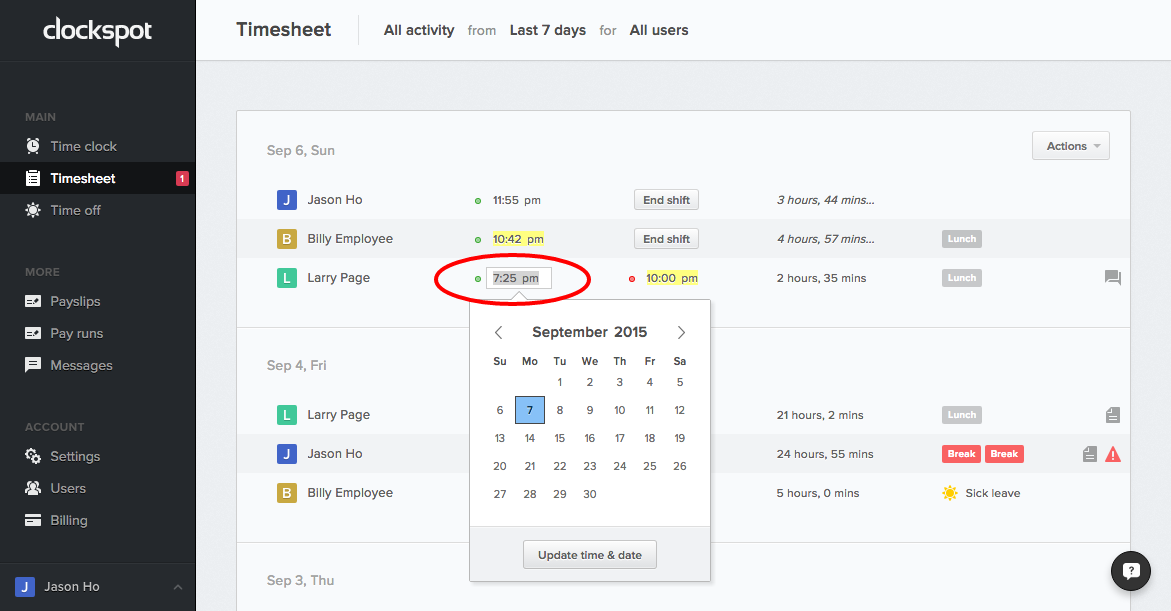Click Jason Ho avatar in Sep 4 row
Screen dimensions: 1171x611
click(287, 453)
